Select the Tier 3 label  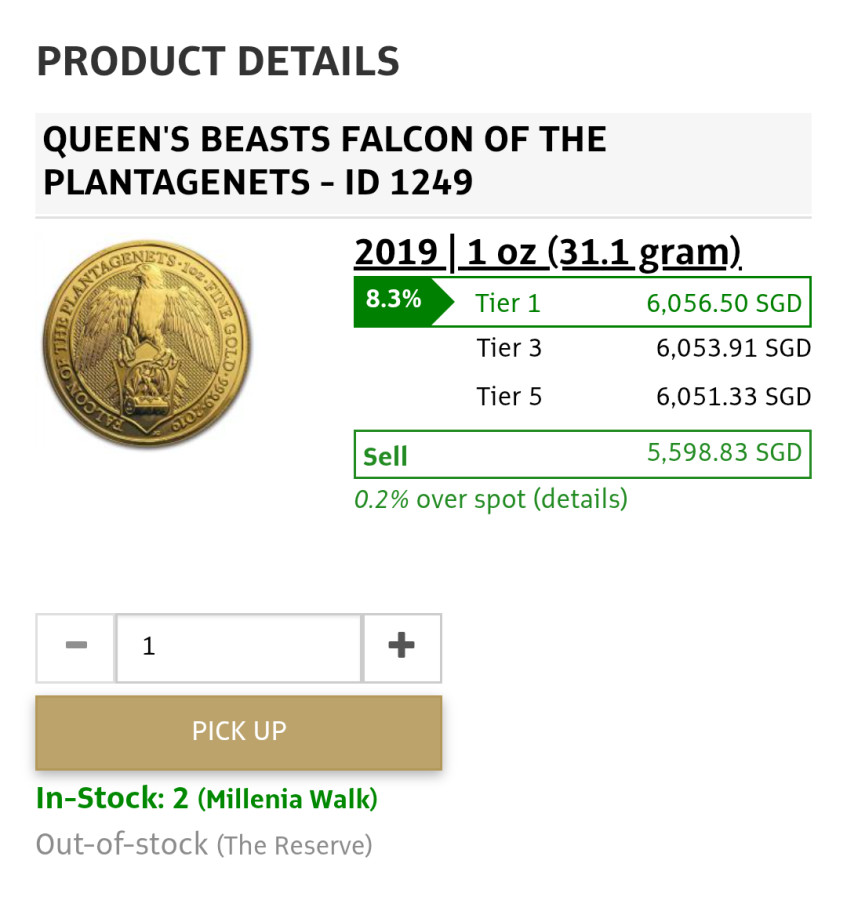(509, 349)
